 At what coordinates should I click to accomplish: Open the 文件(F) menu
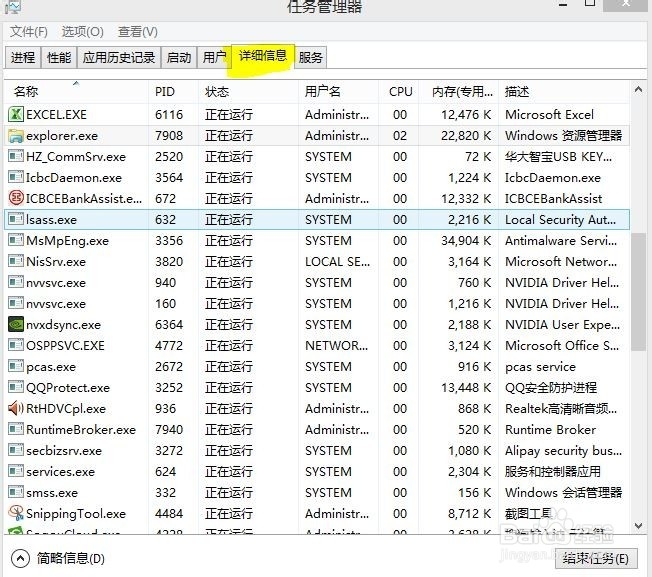pyautogui.click(x=29, y=32)
